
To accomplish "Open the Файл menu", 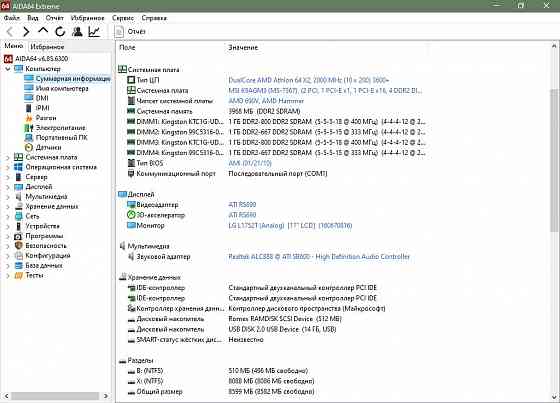I will point(12,18).
